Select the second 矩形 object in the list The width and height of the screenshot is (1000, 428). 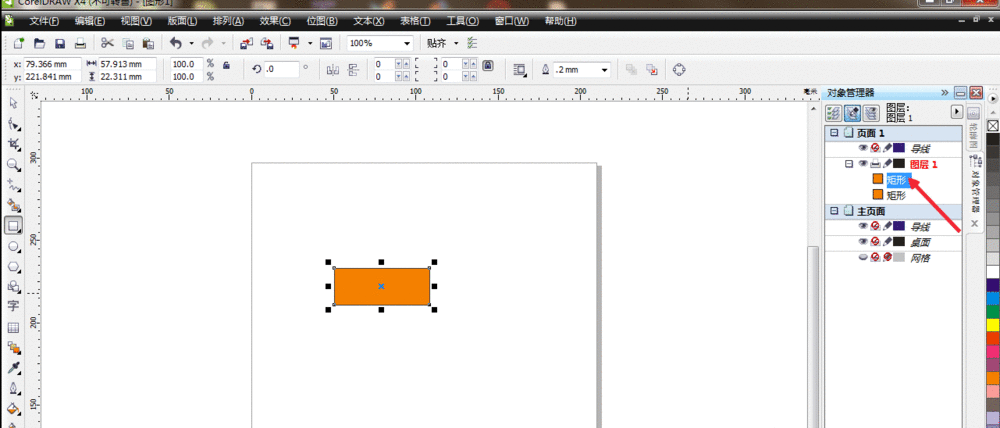pyautogui.click(x=895, y=195)
